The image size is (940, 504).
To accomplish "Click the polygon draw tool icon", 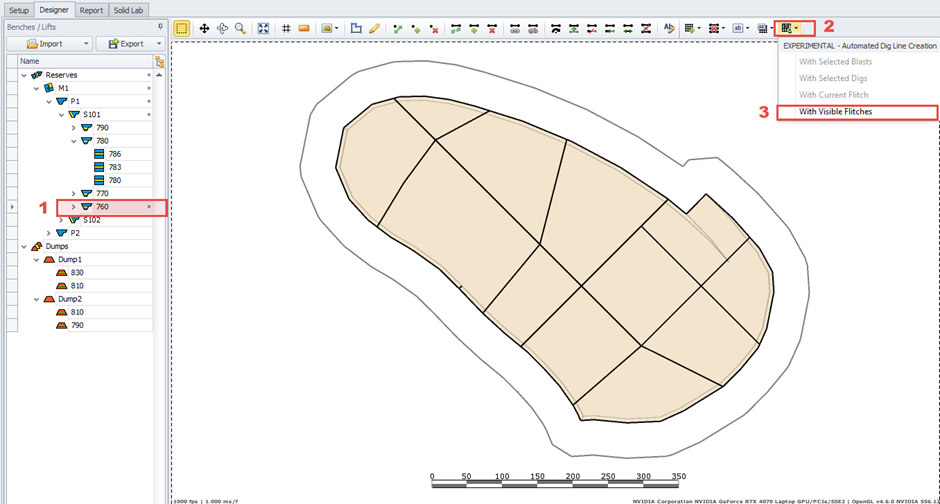I will coord(355,29).
